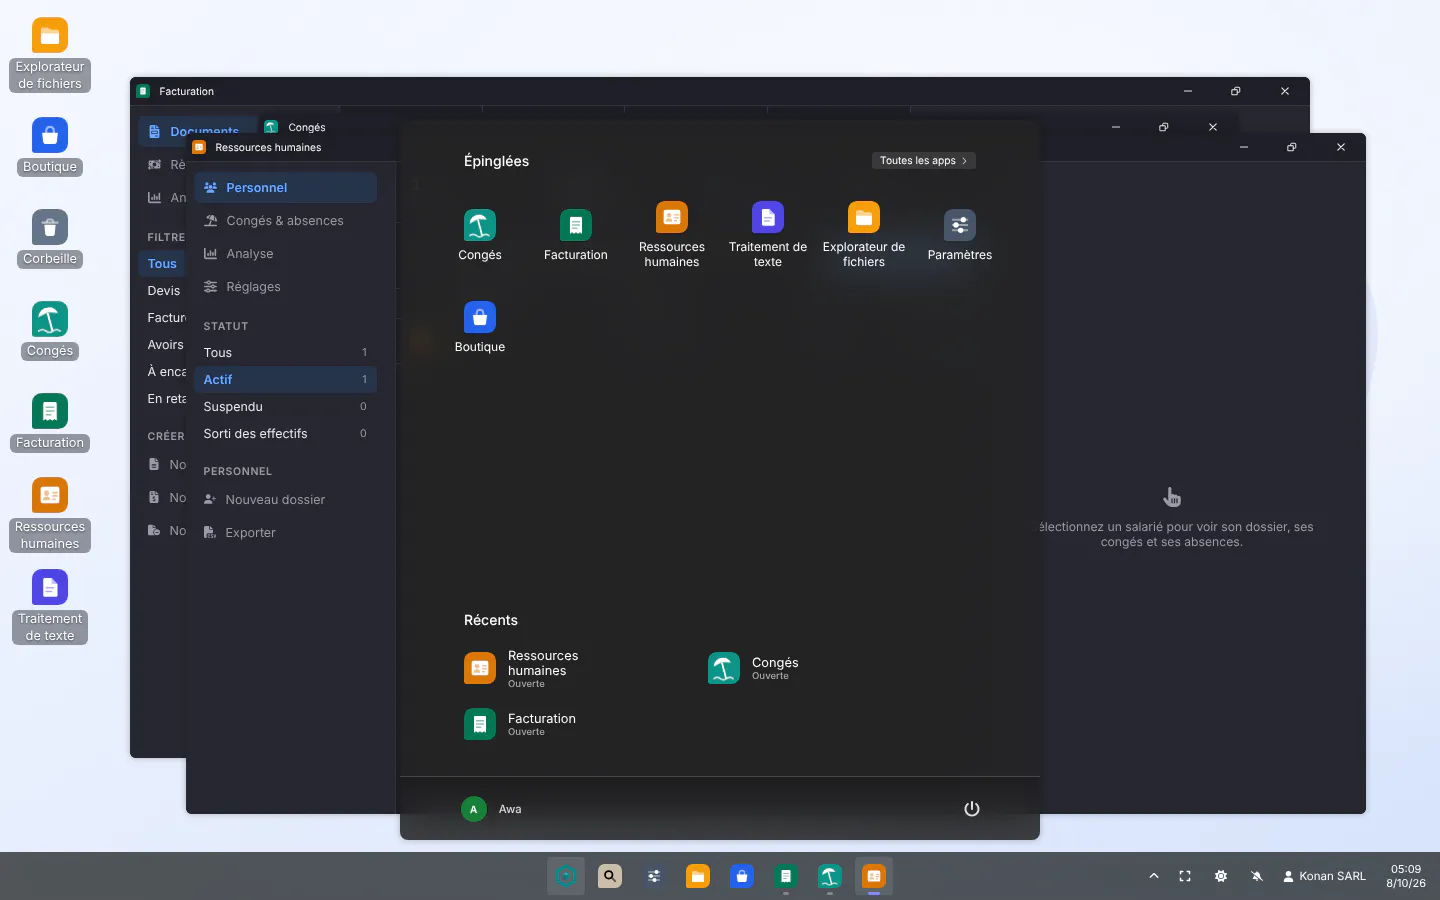Select Devis filter in Facturation window
Image resolution: width=1440 pixels, height=900 pixels.
pyautogui.click(x=164, y=291)
